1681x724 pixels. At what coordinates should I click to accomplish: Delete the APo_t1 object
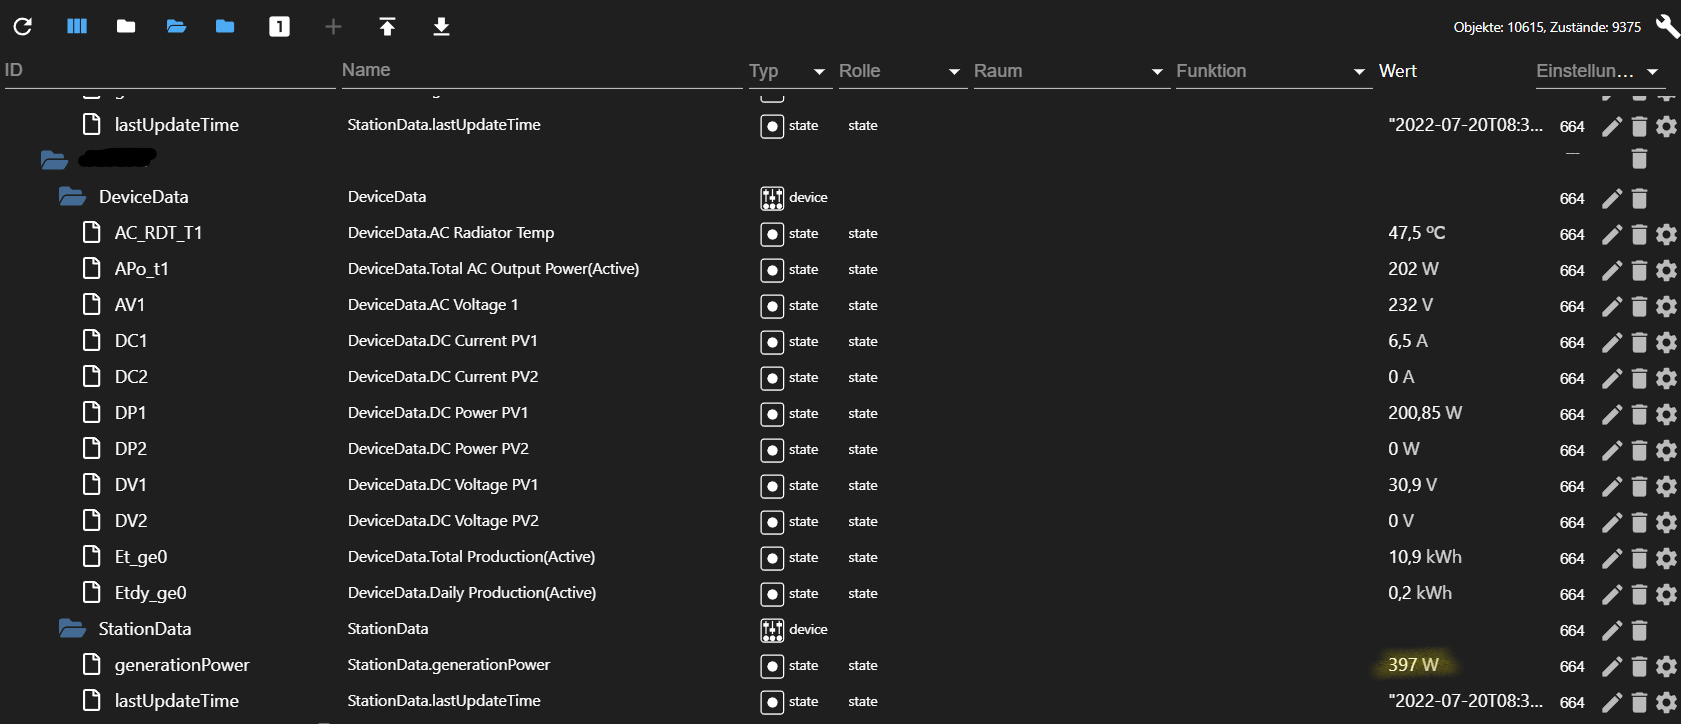pyautogui.click(x=1639, y=270)
